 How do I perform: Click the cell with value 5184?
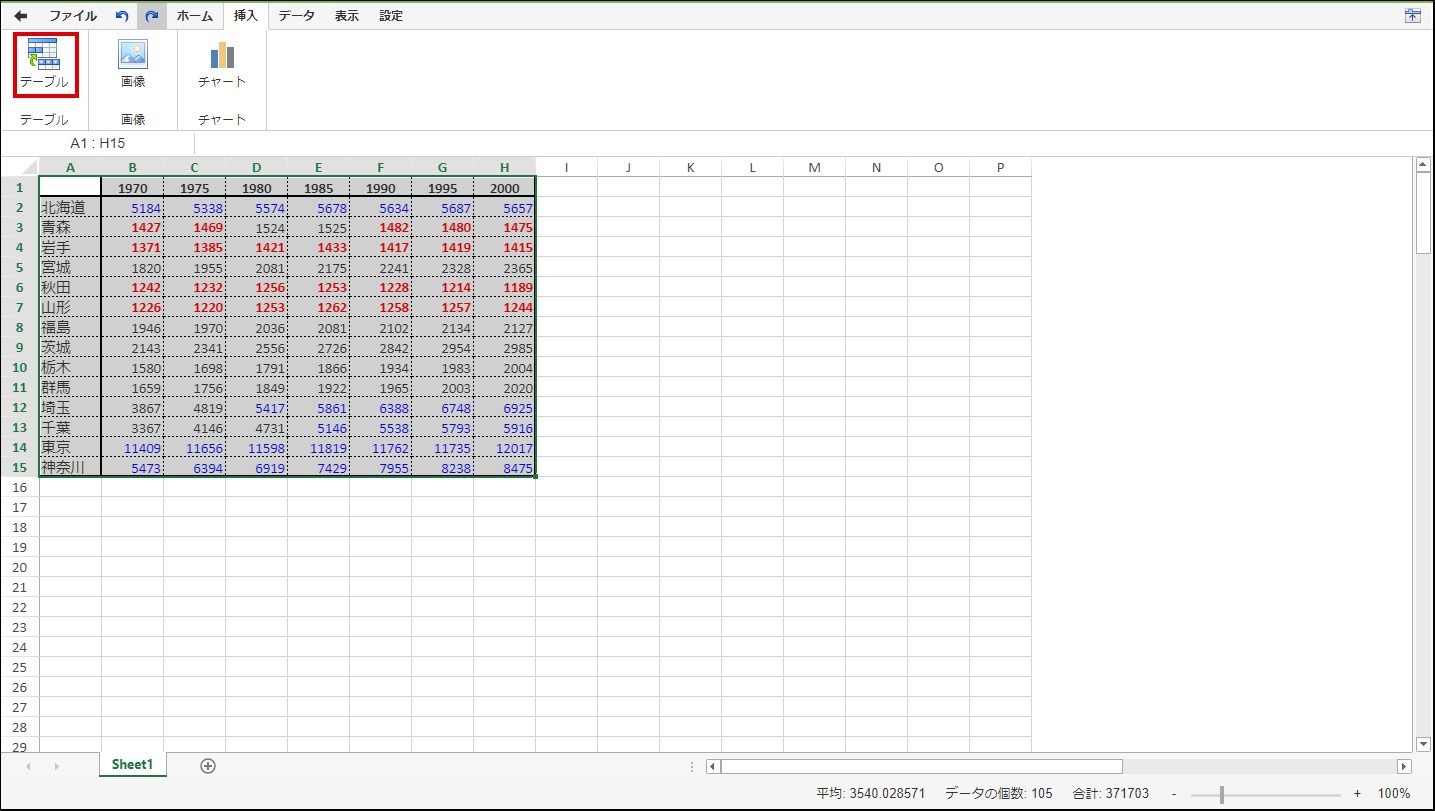coord(132,207)
